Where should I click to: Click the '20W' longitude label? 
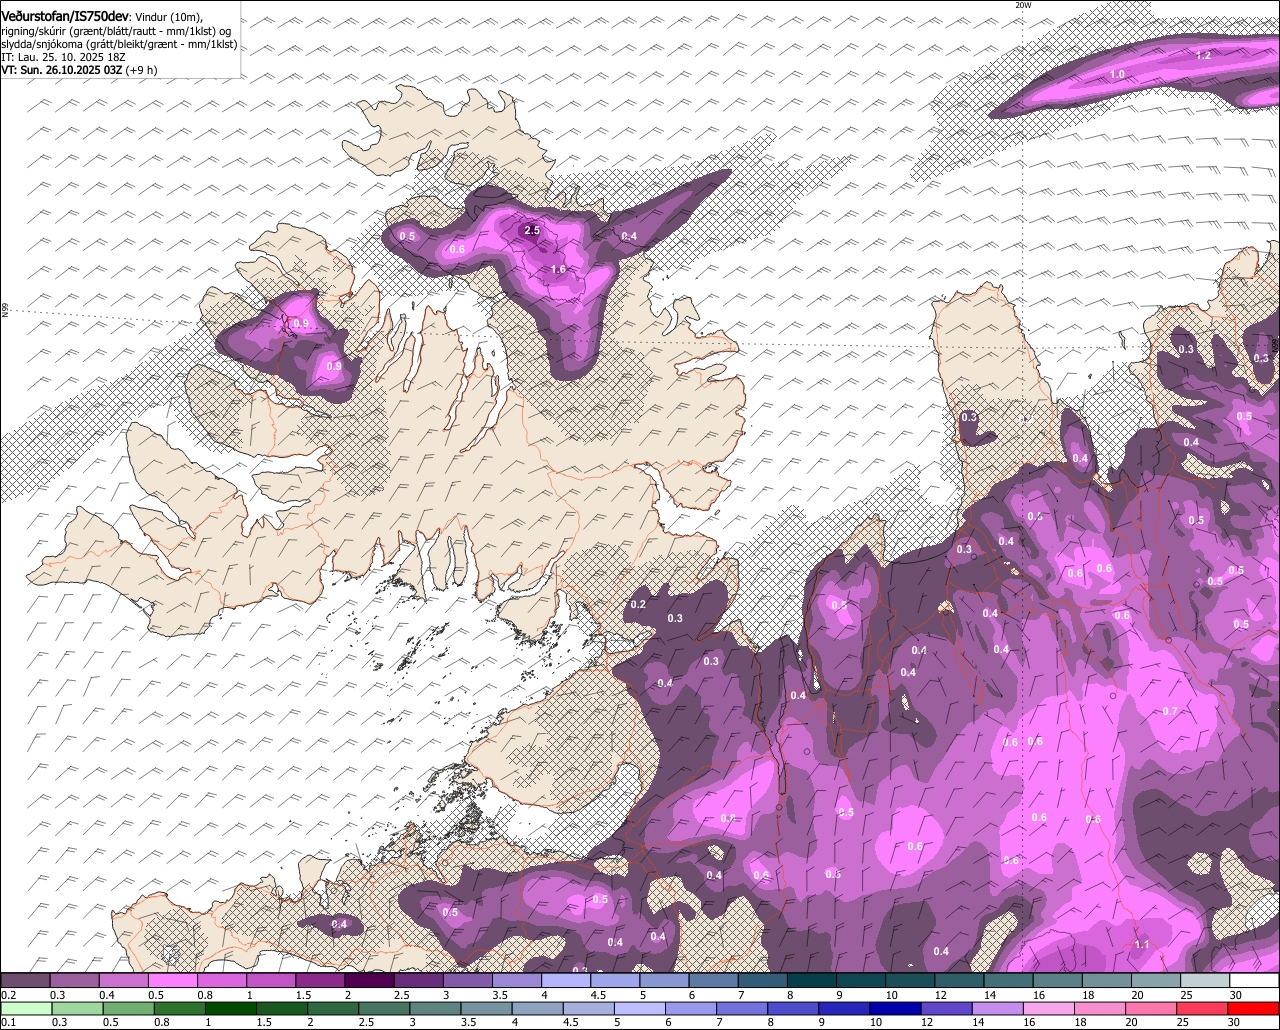click(x=1022, y=5)
